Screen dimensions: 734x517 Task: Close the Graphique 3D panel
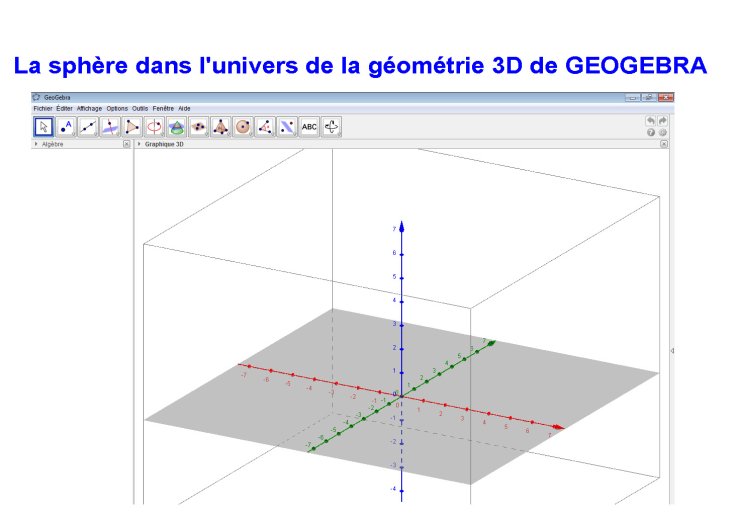tap(664, 144)
